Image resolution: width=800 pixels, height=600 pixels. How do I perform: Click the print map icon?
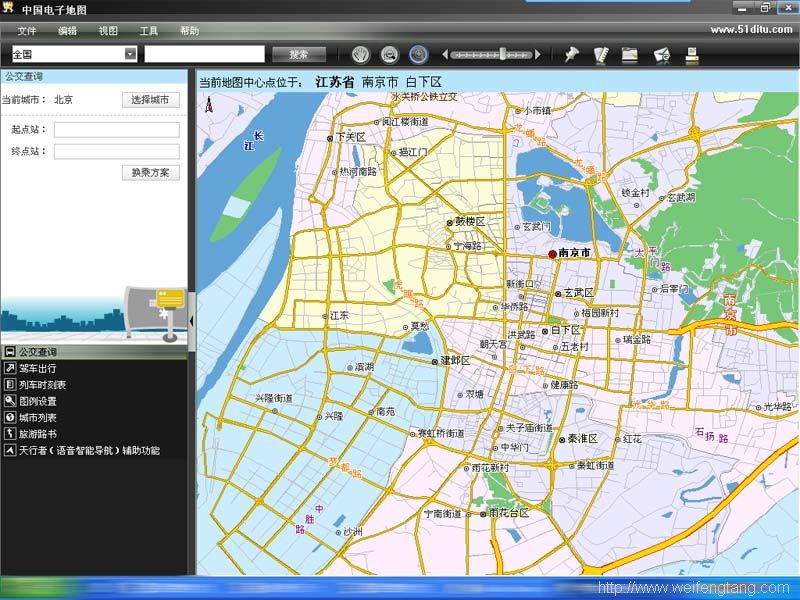point(692,55)
